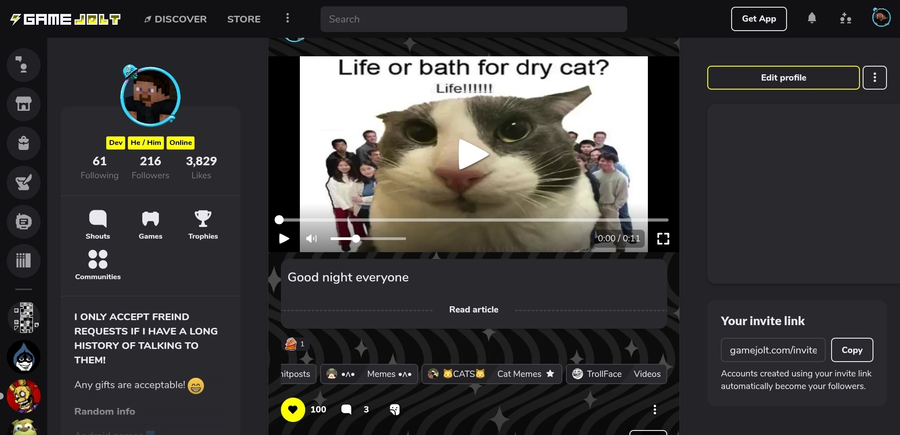The image size is (900, 435).
Task: Click the profile avatar picture
Action: [x=150, y=96]
